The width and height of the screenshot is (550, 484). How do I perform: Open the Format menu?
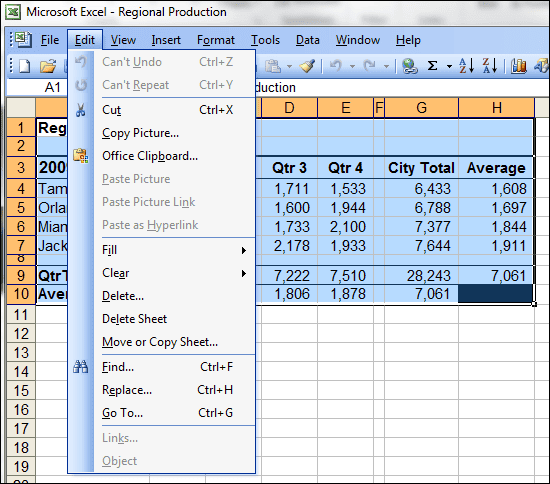[x=216, y=40]
